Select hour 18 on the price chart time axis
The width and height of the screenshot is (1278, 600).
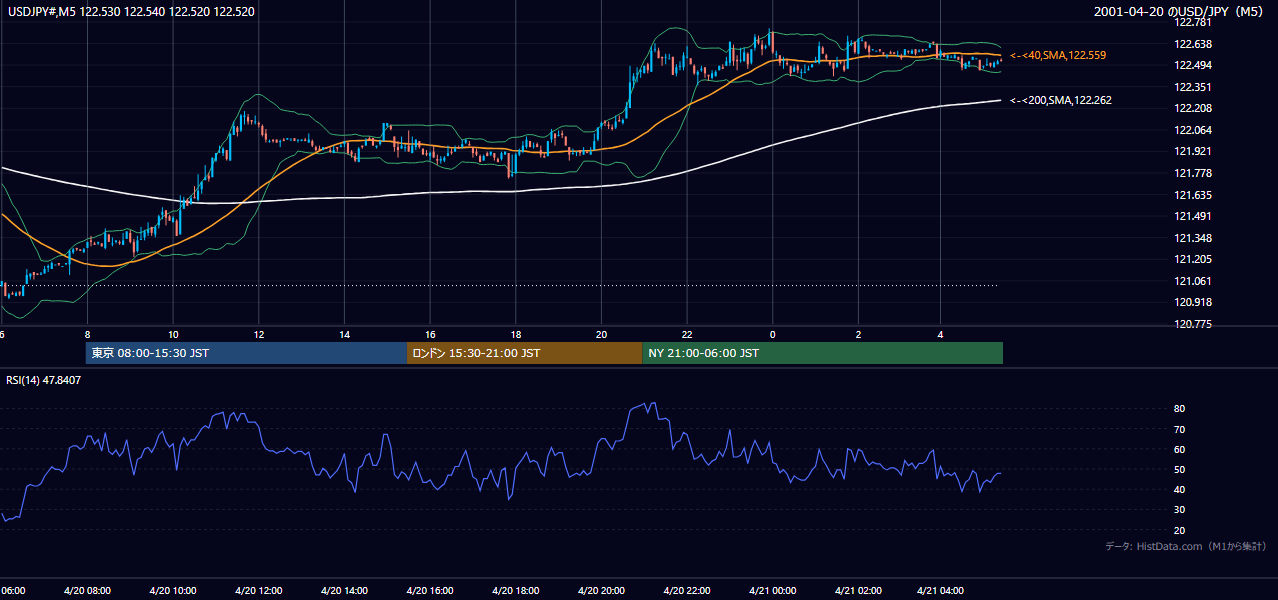point(515,334)
